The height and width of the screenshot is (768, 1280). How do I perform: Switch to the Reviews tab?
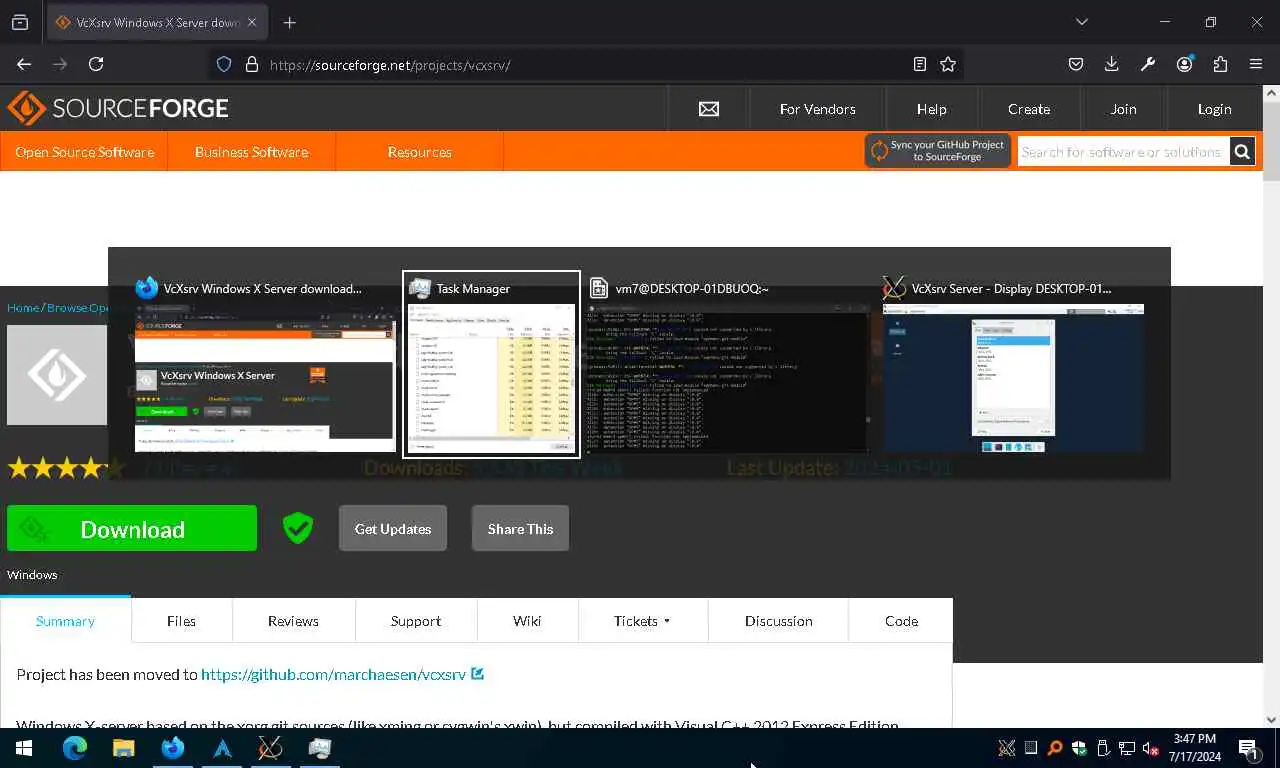point(293,621)
